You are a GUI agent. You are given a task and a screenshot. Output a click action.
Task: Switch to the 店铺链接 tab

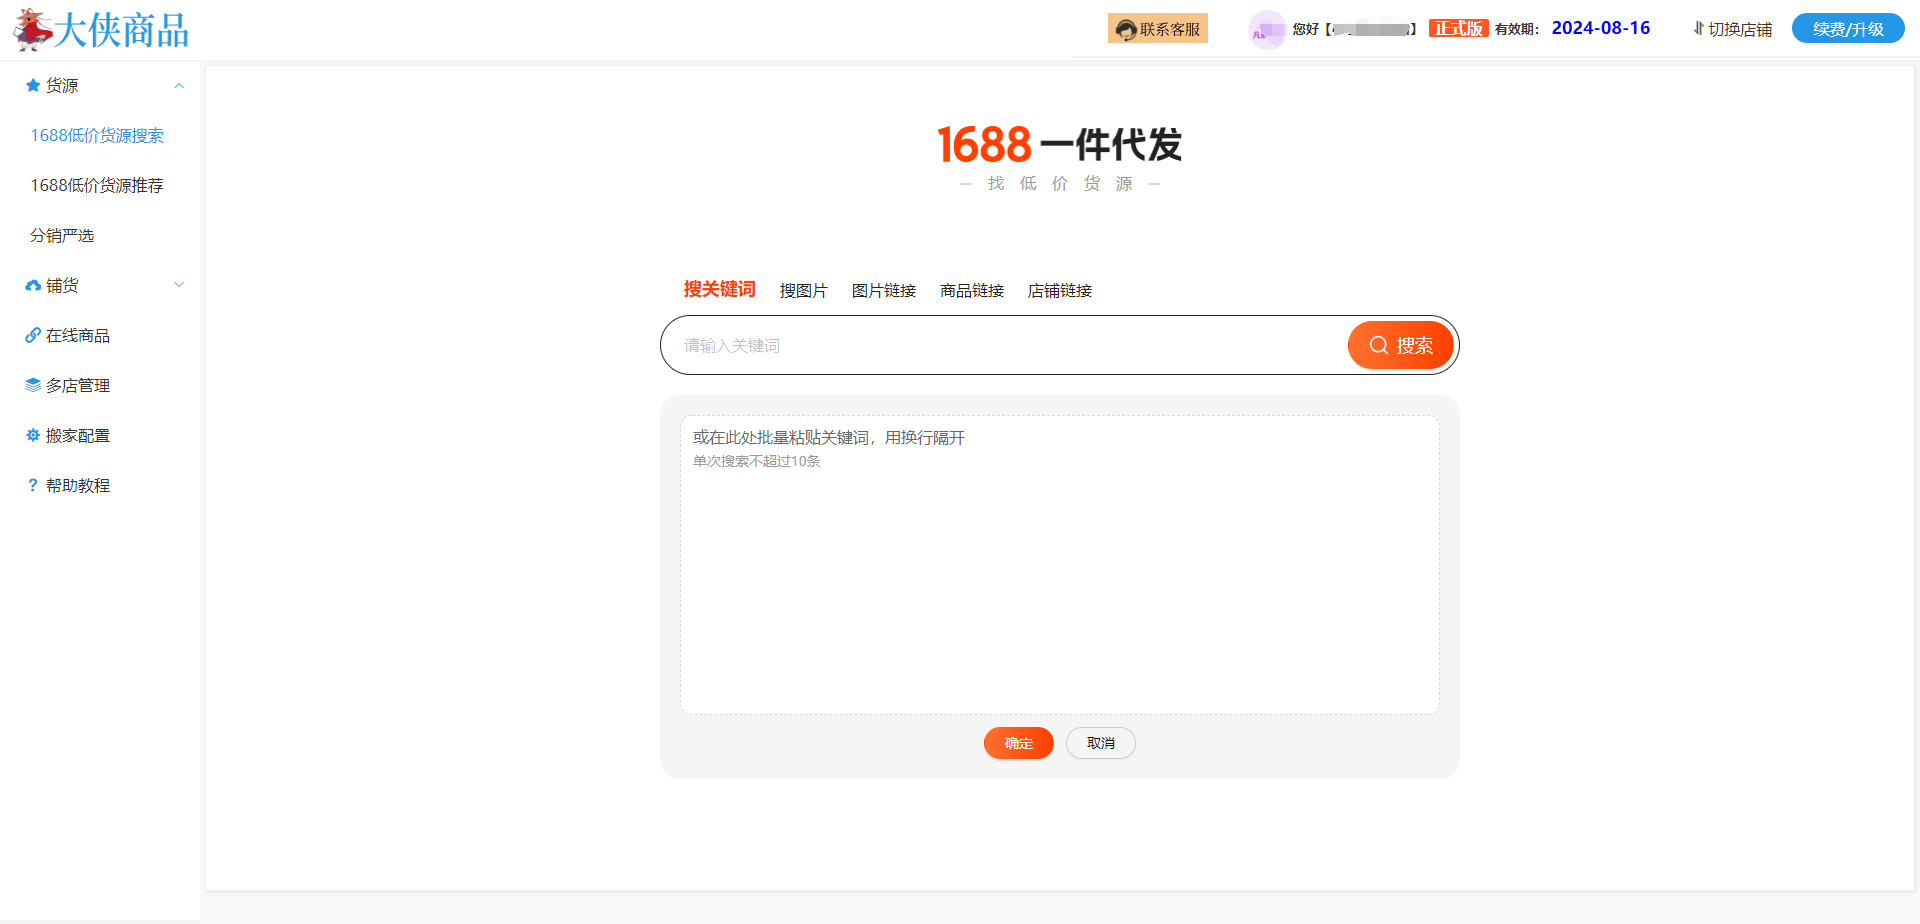click(x=1060, y=290)
